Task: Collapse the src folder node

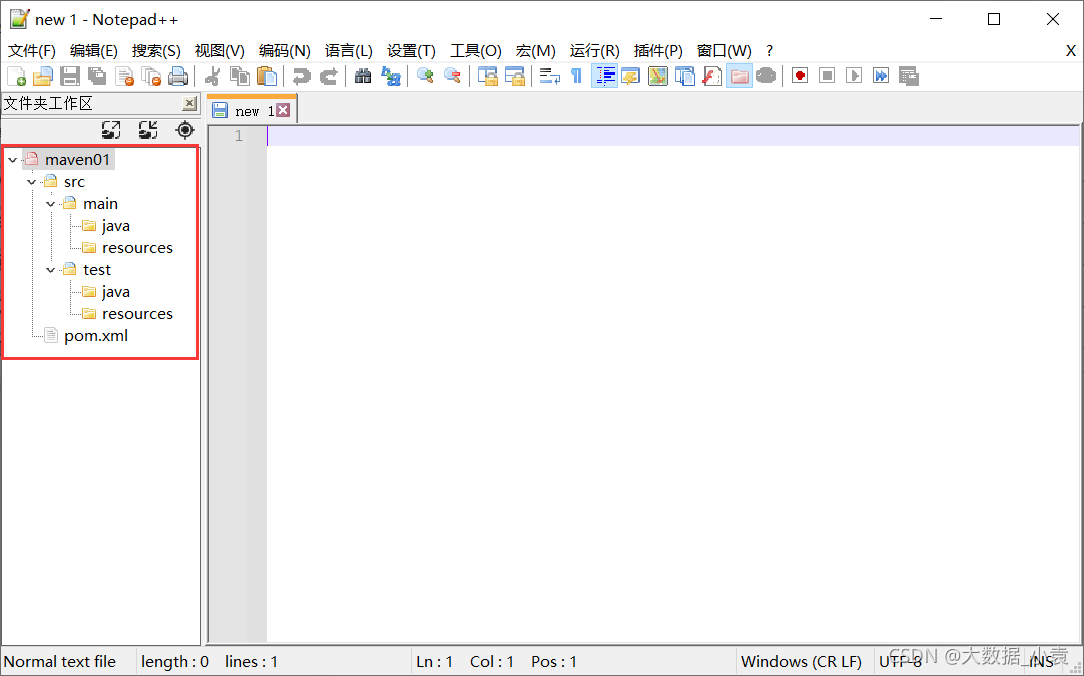Action: [x=32, y=182]
